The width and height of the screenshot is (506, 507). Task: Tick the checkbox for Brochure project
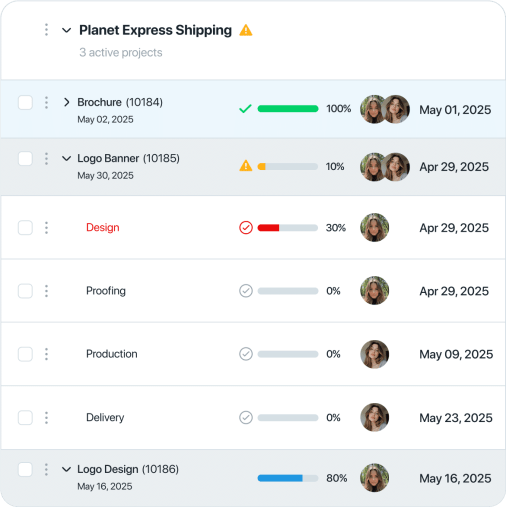click(x=25, y=103)
